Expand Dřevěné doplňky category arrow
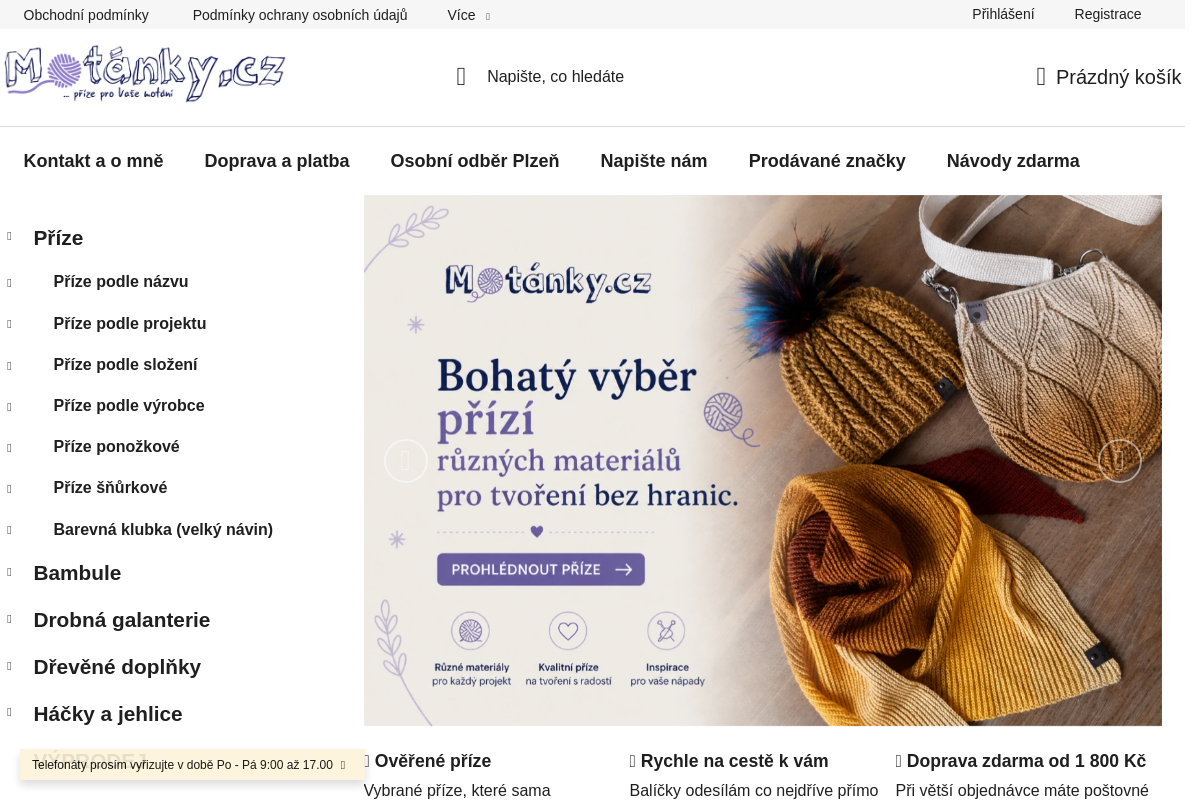The width and height of the screenshot is (1200, 800). (x=9, y=666)
